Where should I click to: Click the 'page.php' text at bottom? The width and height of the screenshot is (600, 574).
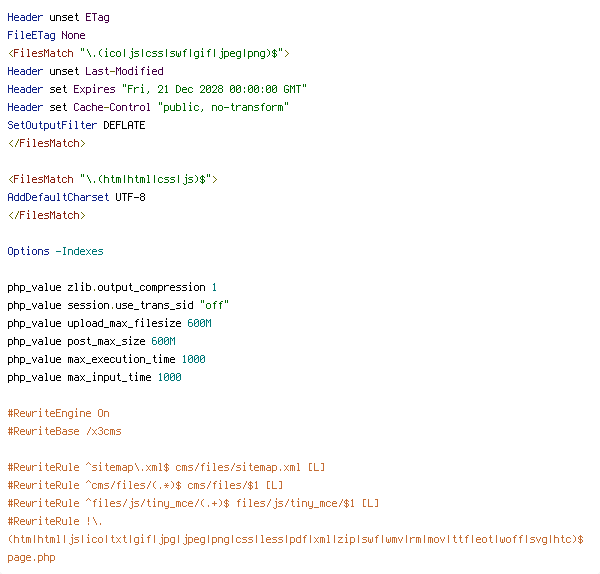[x=31, y=558]
